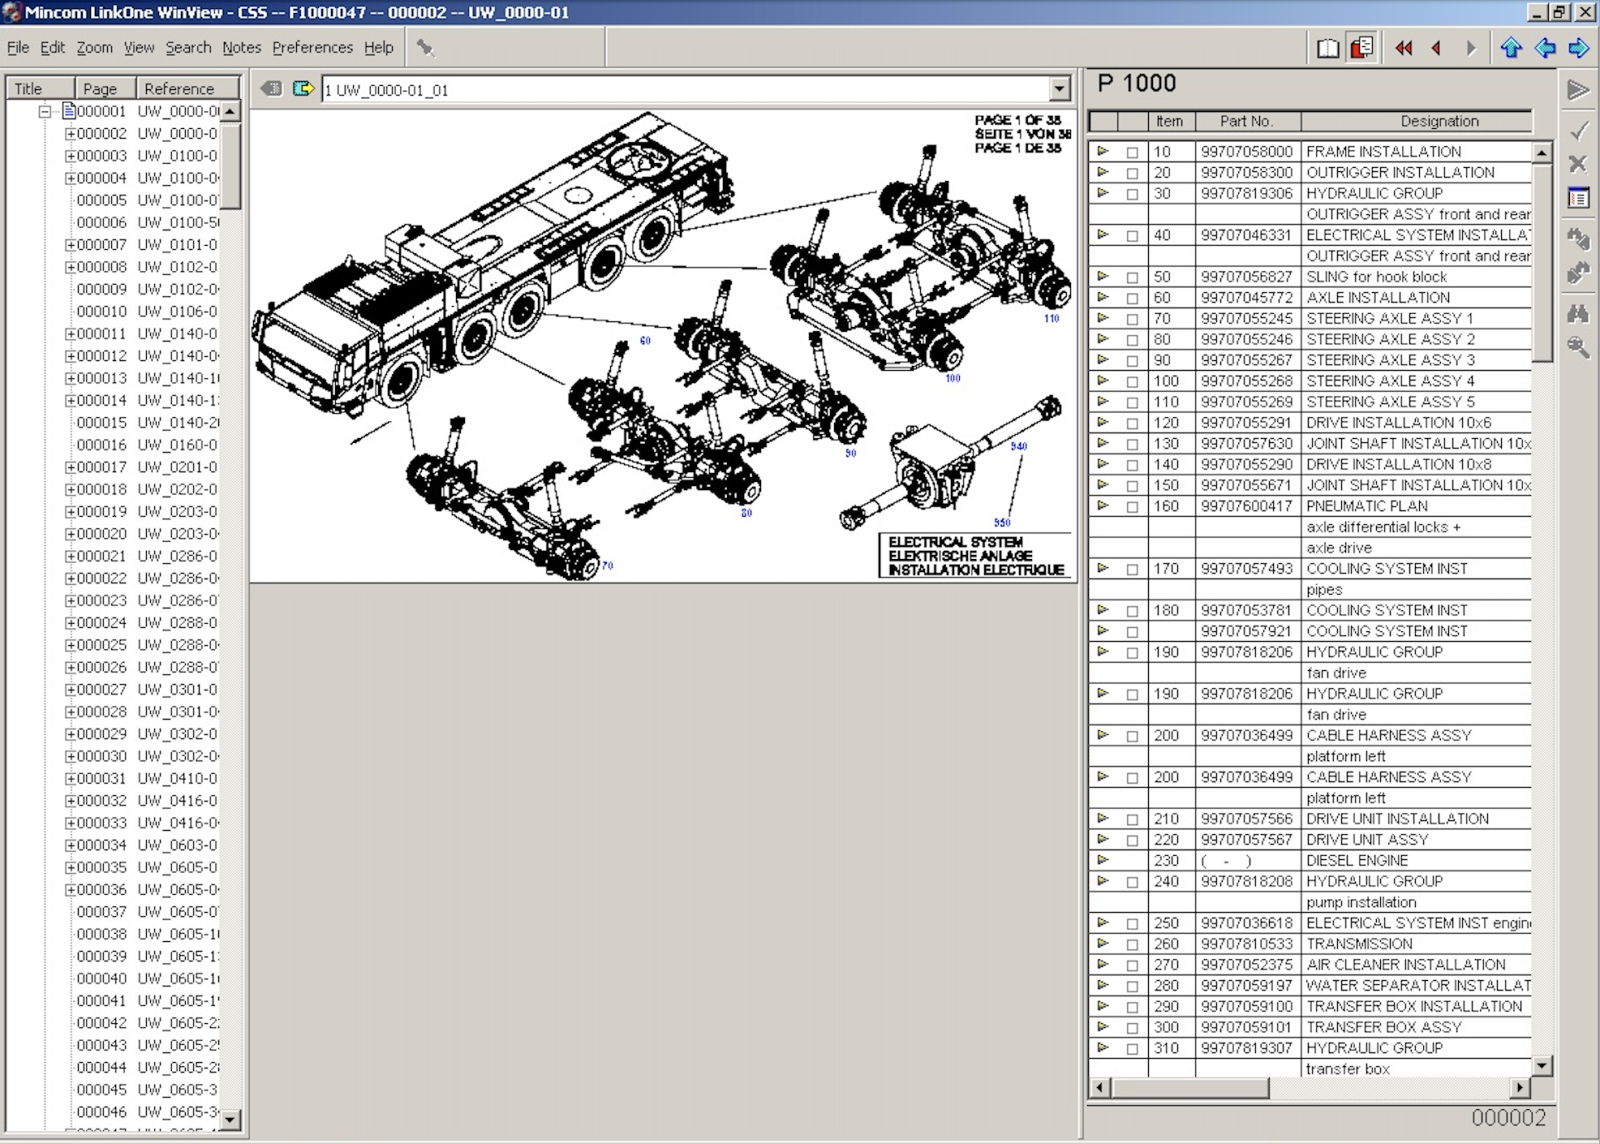Screen dimensions: 1600x1144
Task: Click the Title column header
Action: (40, 88)
